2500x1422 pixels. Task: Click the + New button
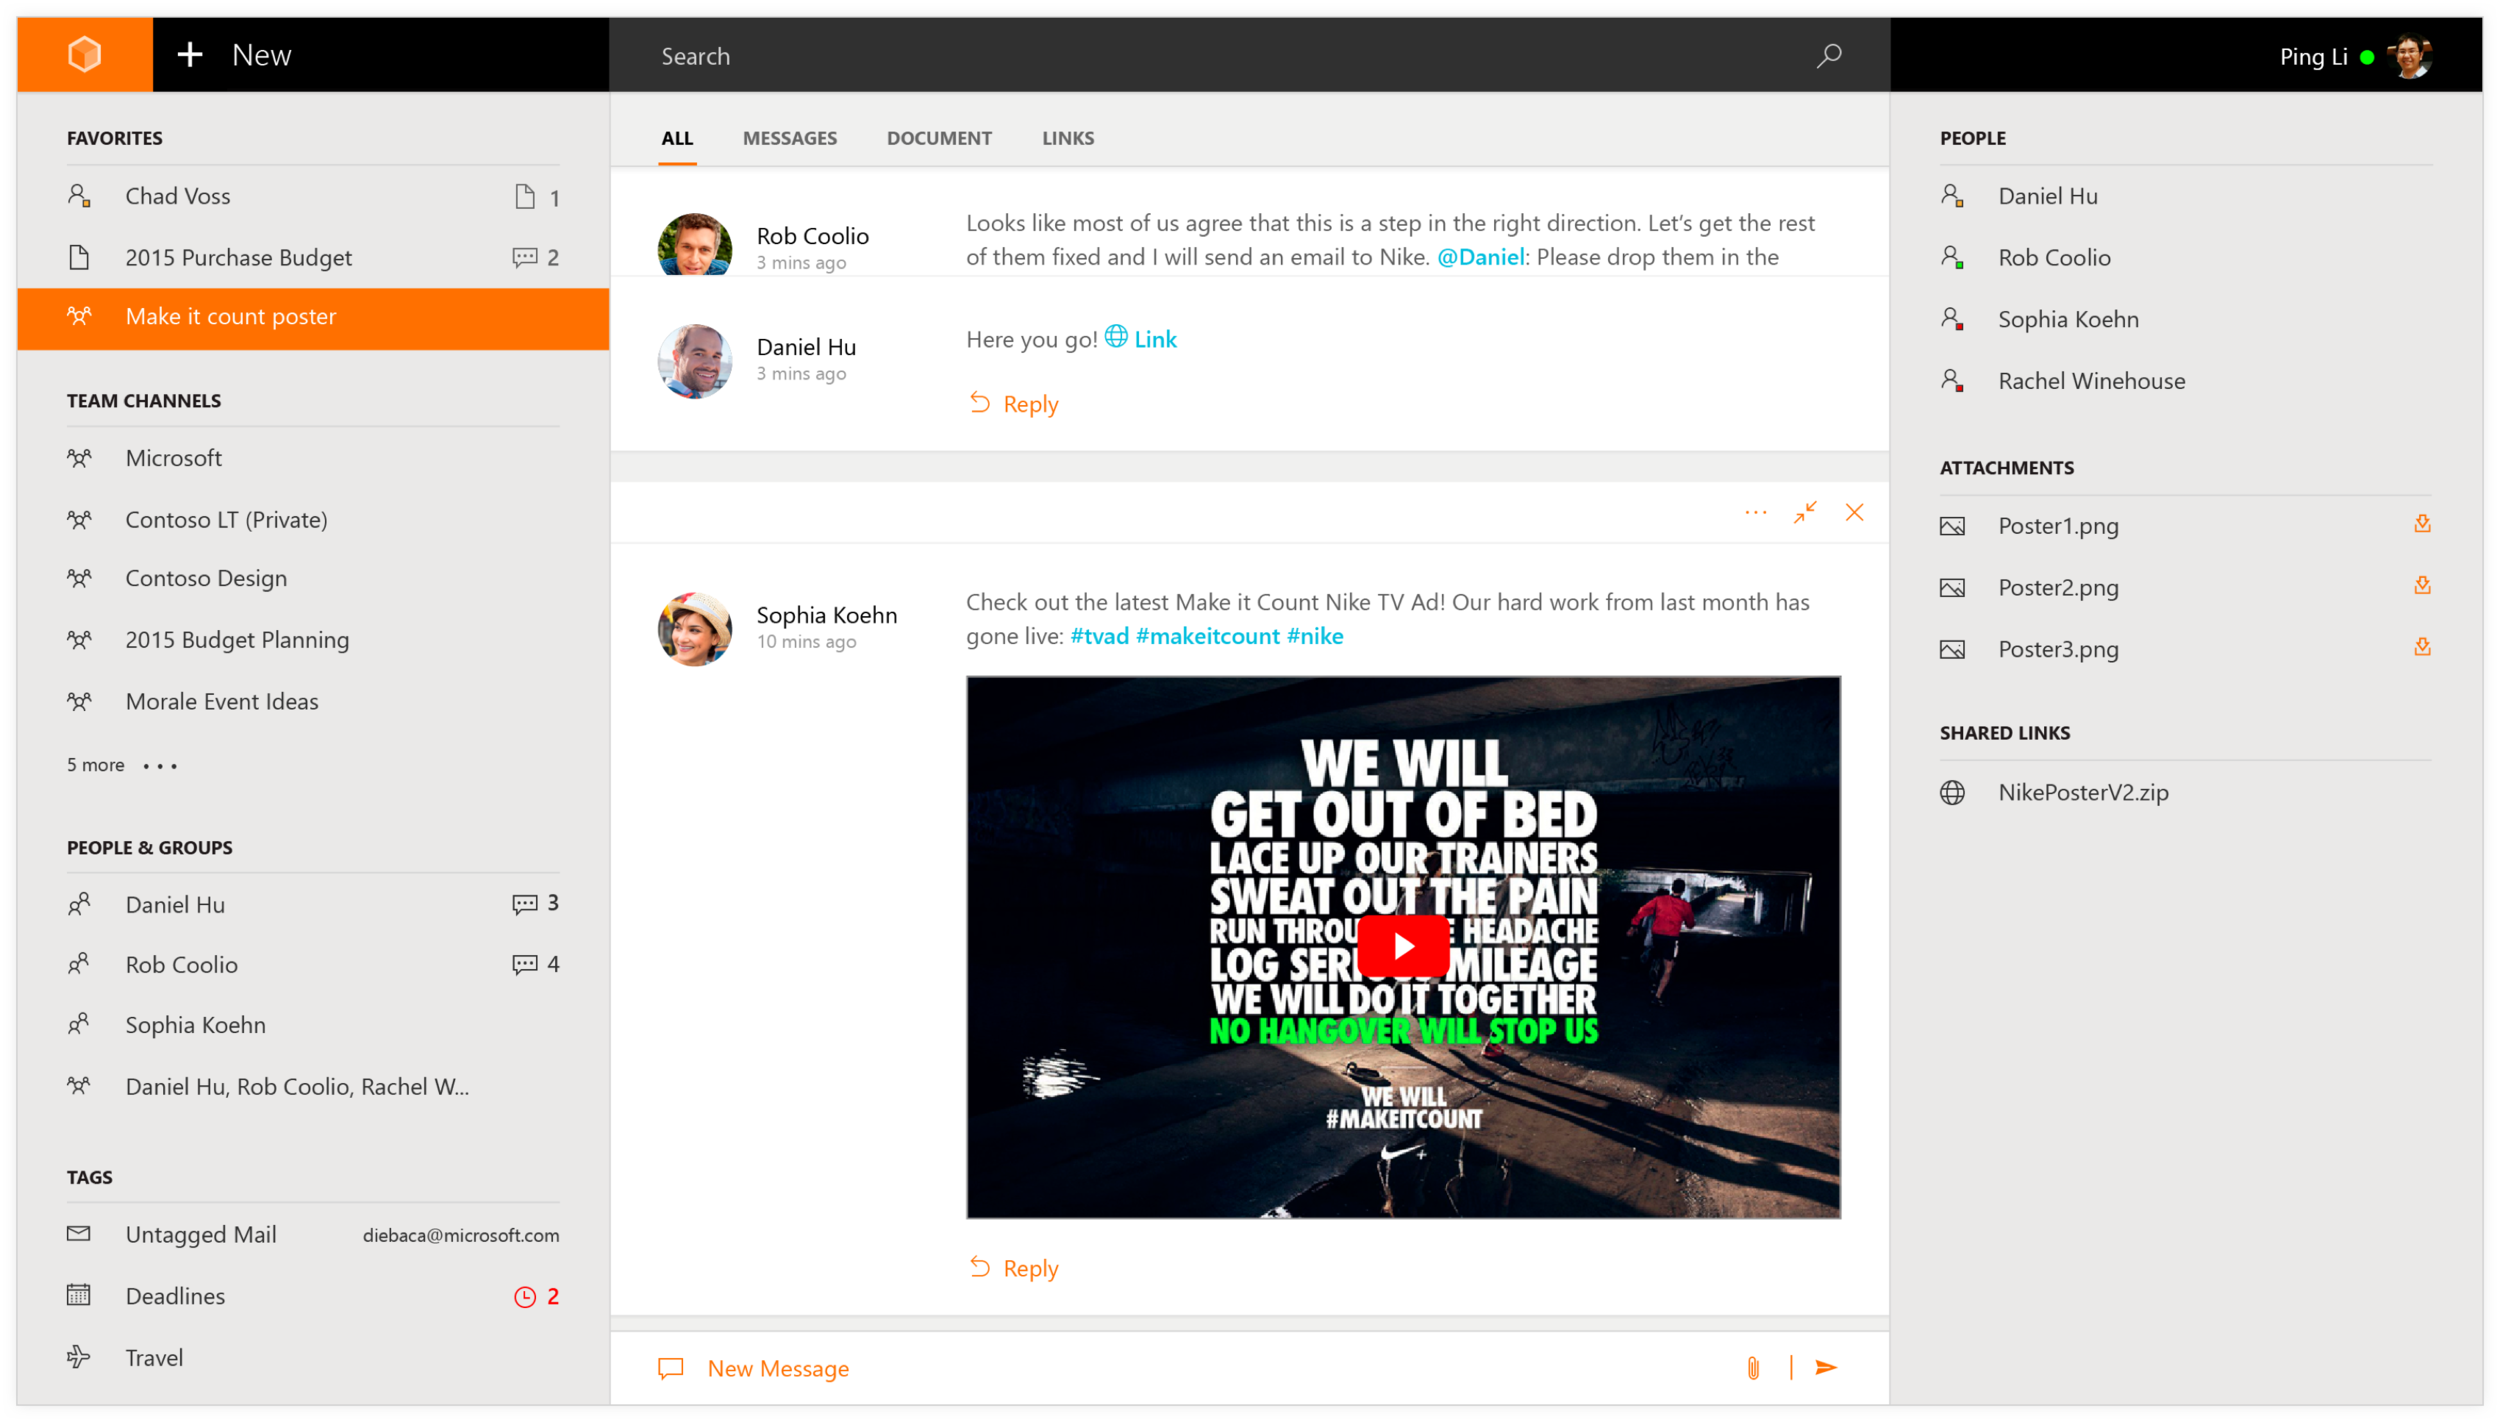(235, 55)
